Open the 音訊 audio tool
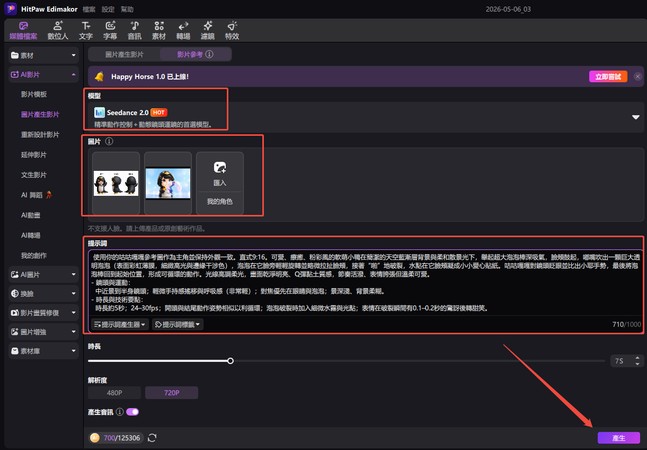647x450 pixels. click(135, 31)
